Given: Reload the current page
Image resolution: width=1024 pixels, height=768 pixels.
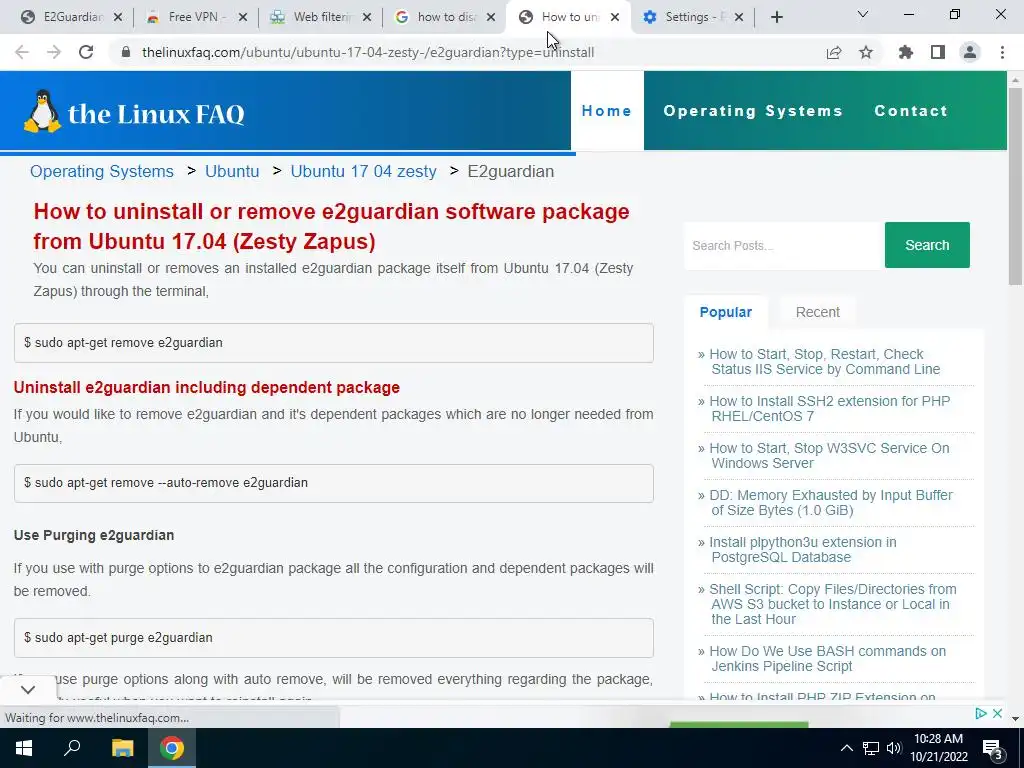Looking at the screenshot, I should click(x=86, y=52).
